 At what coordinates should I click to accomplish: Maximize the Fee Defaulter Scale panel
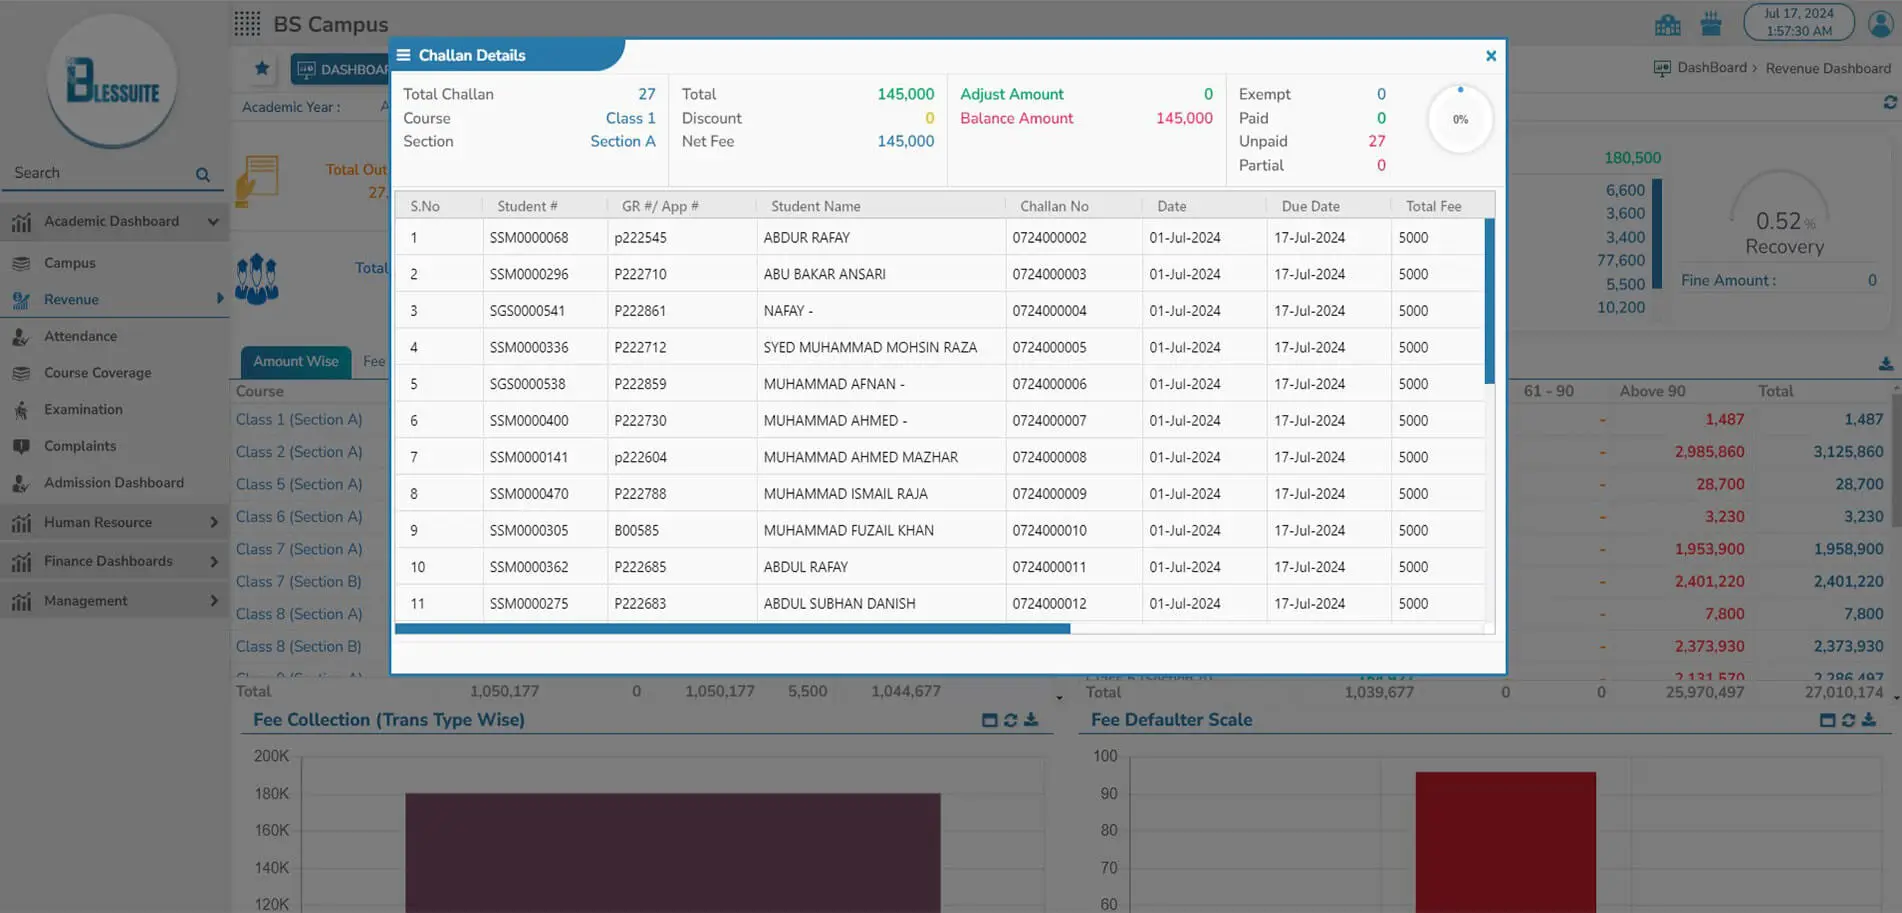point(1827,720)
